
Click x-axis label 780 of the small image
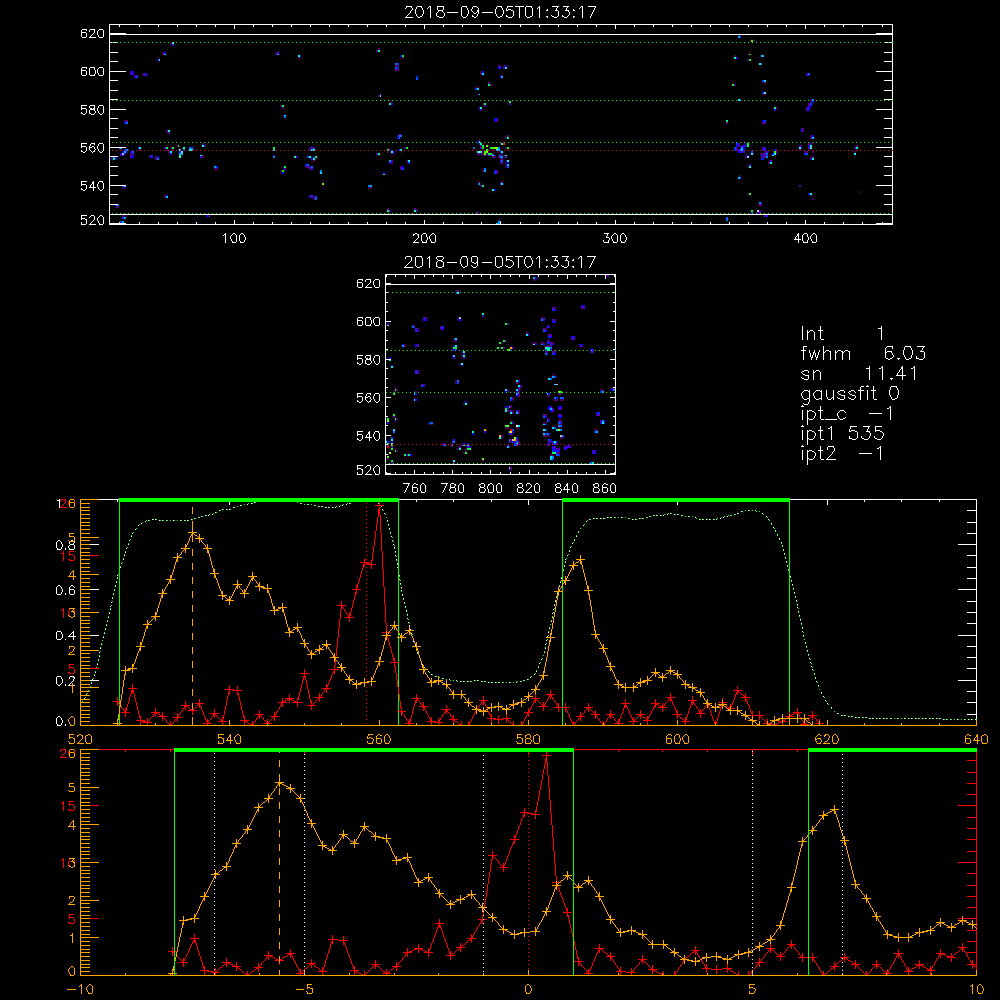pos(453,489)
